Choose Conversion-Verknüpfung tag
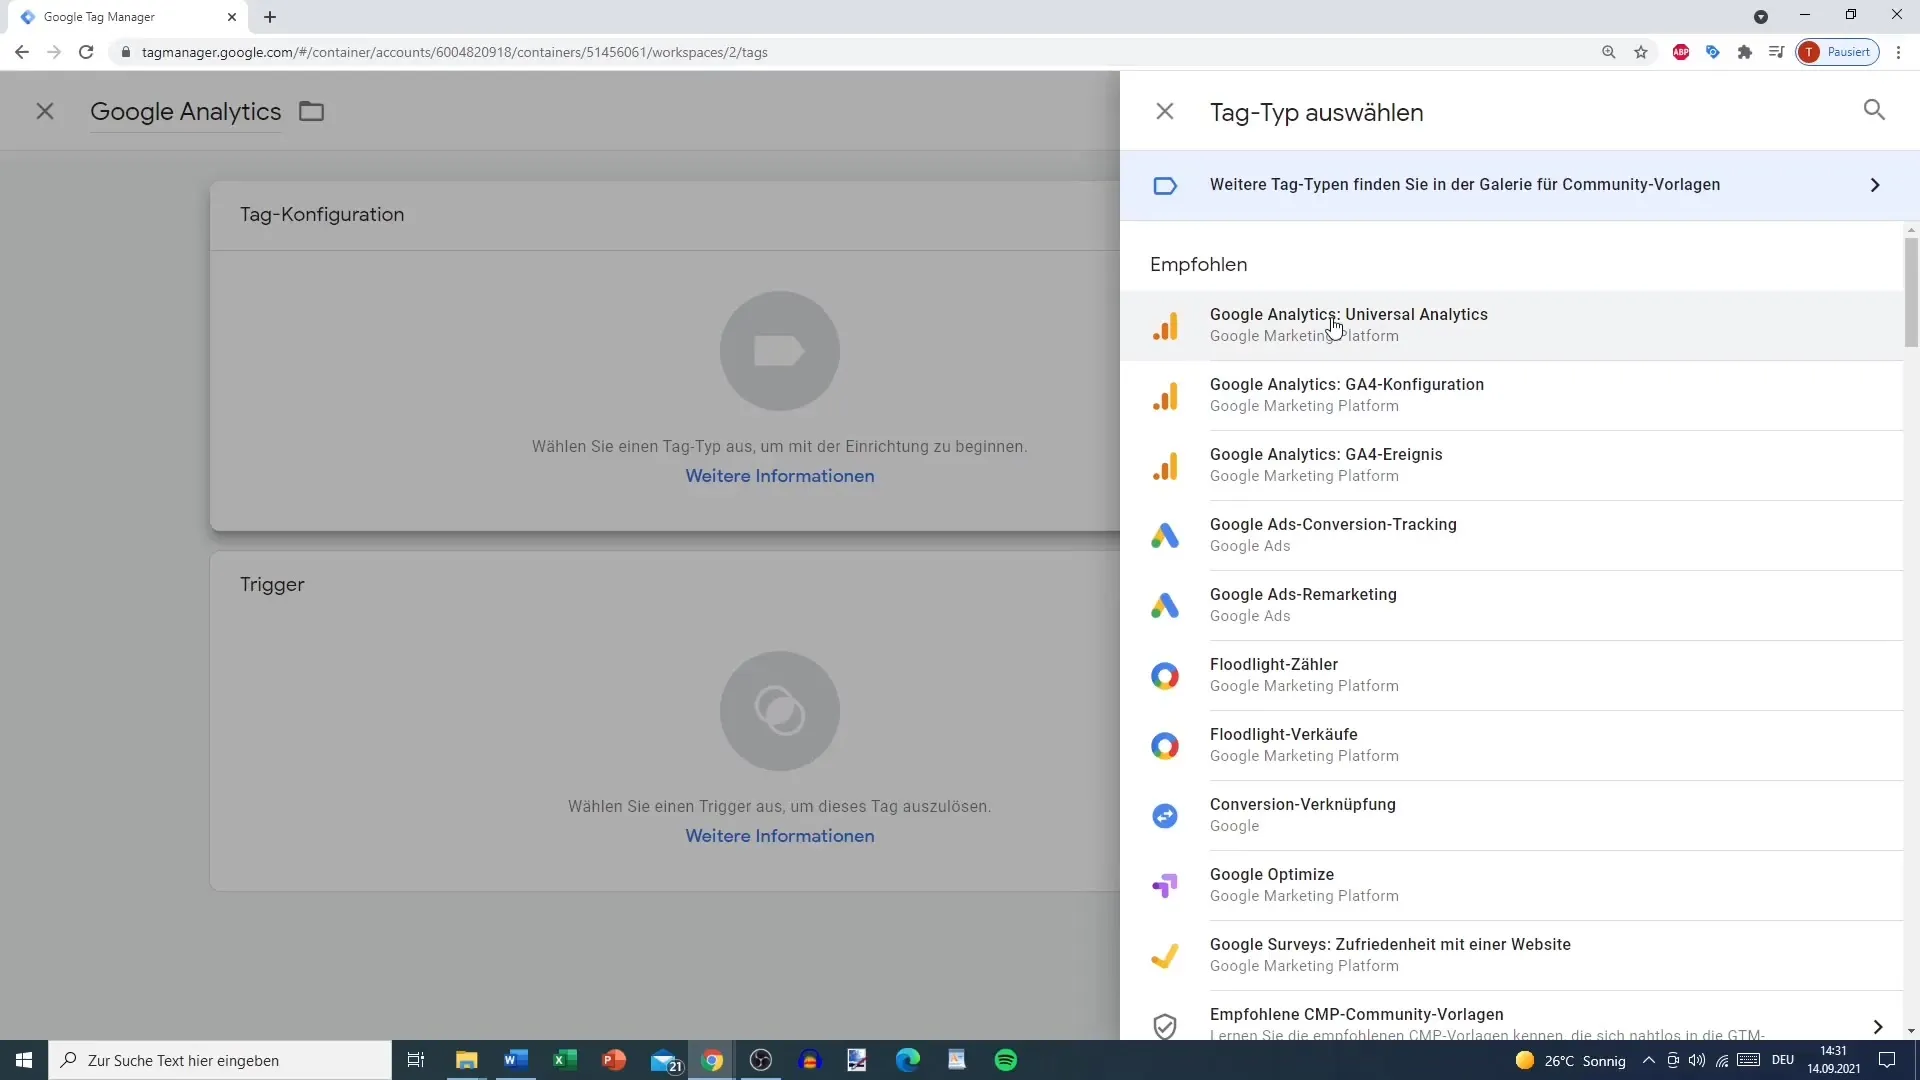This screenshot has height=1080, width=1920. (1511, 815)
